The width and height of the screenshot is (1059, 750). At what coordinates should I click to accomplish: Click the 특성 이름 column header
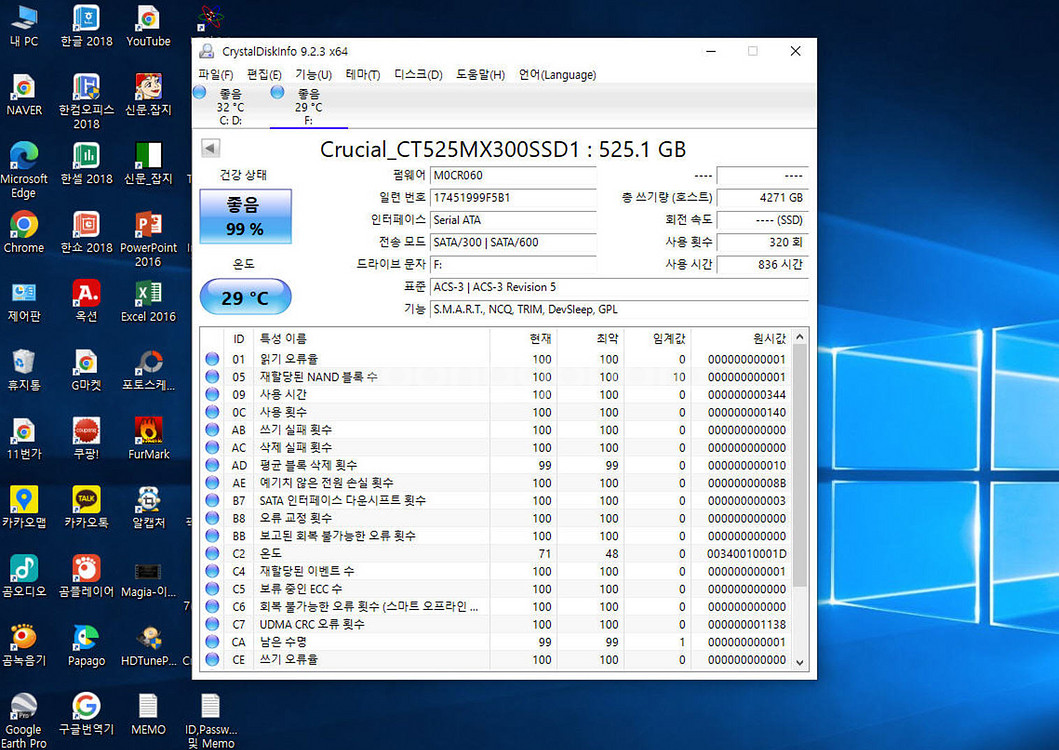tap(371, 339)
